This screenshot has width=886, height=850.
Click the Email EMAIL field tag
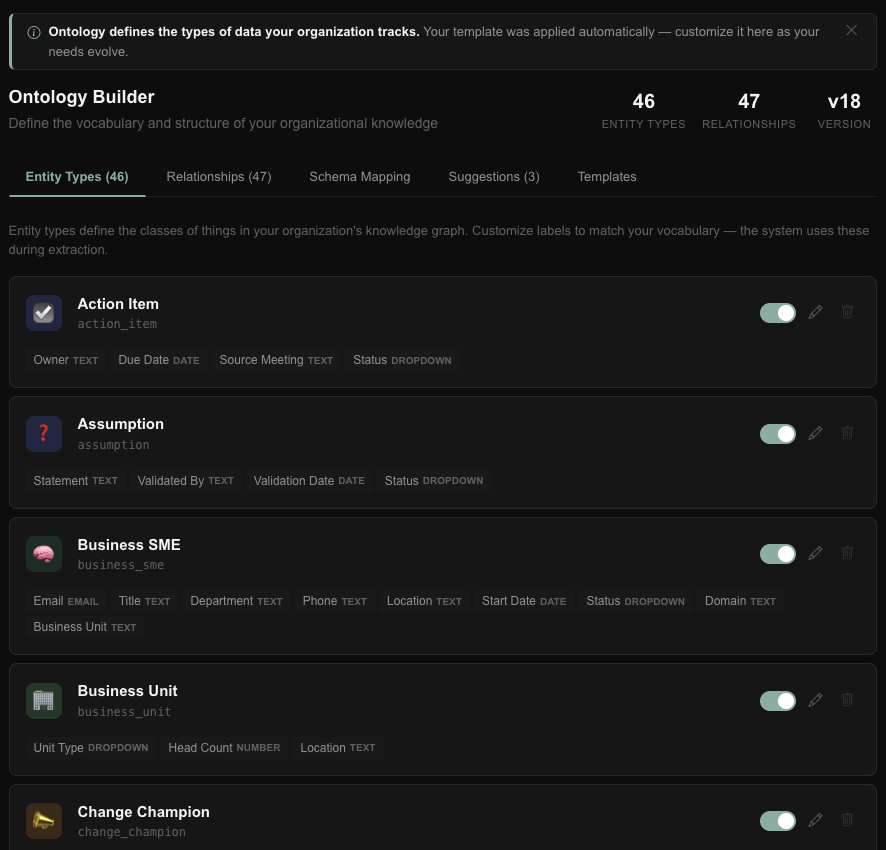click(66, 601)
